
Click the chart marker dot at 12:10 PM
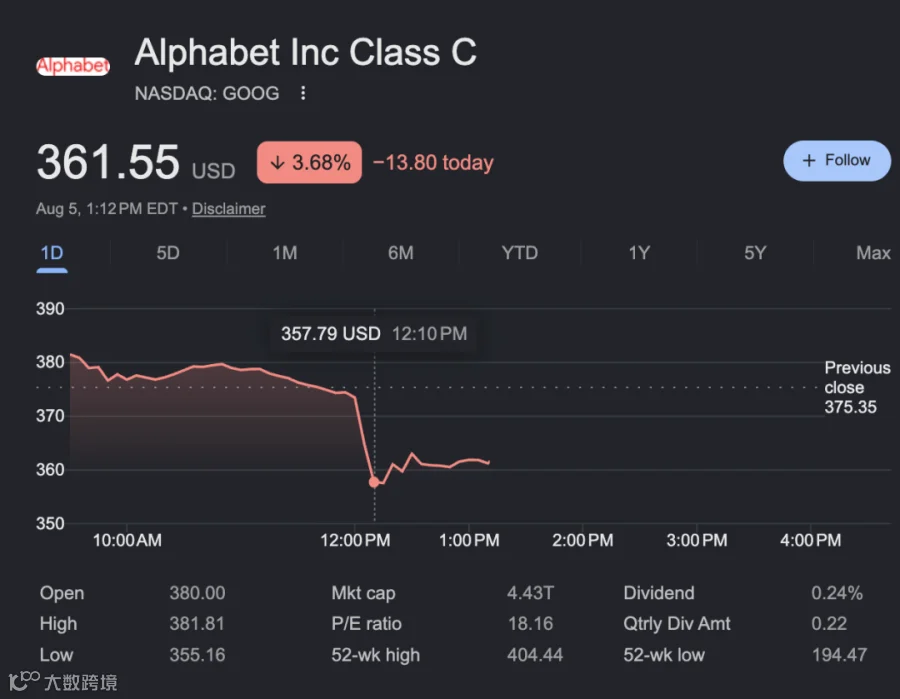tap(374, 482)
